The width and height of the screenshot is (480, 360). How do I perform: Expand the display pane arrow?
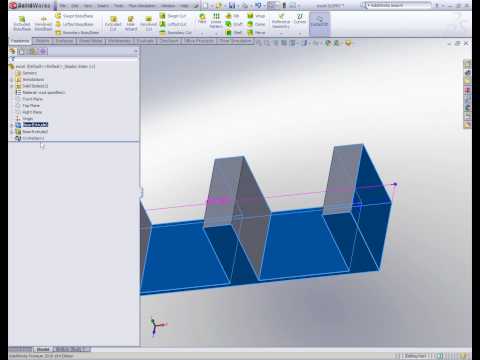click(135, 51)
